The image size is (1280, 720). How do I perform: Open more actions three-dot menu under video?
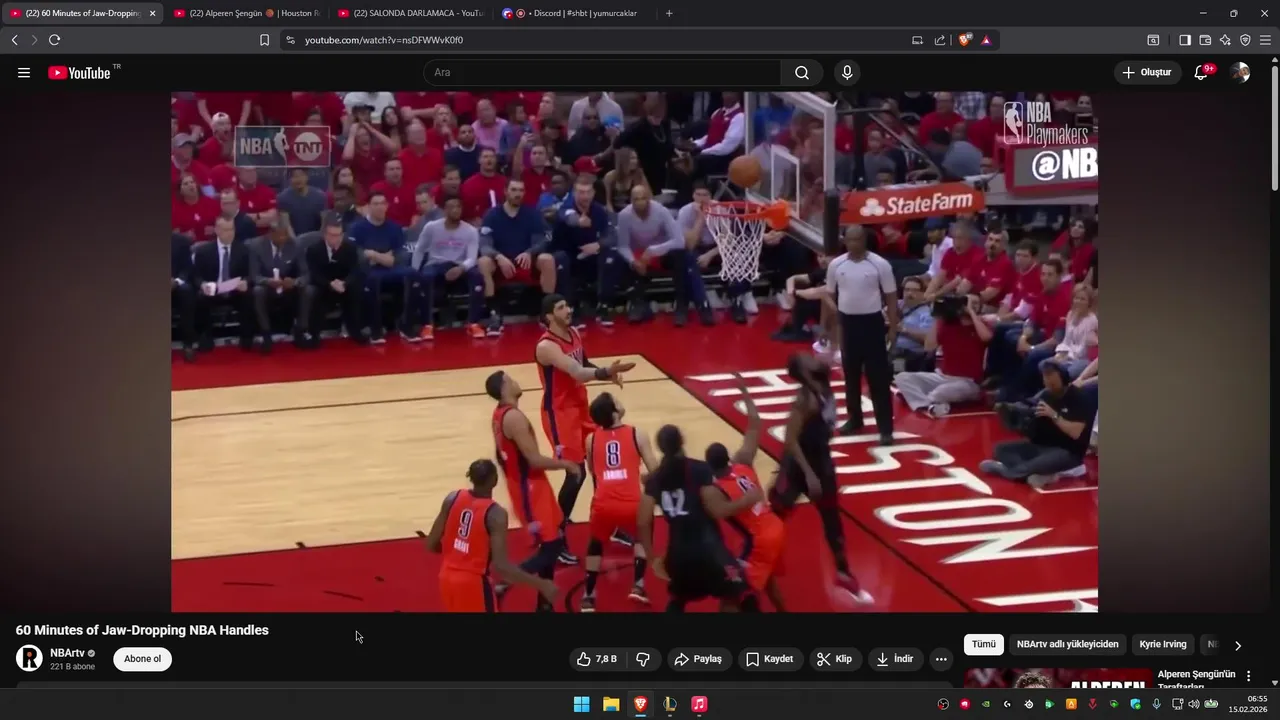(x=940, y=659)
